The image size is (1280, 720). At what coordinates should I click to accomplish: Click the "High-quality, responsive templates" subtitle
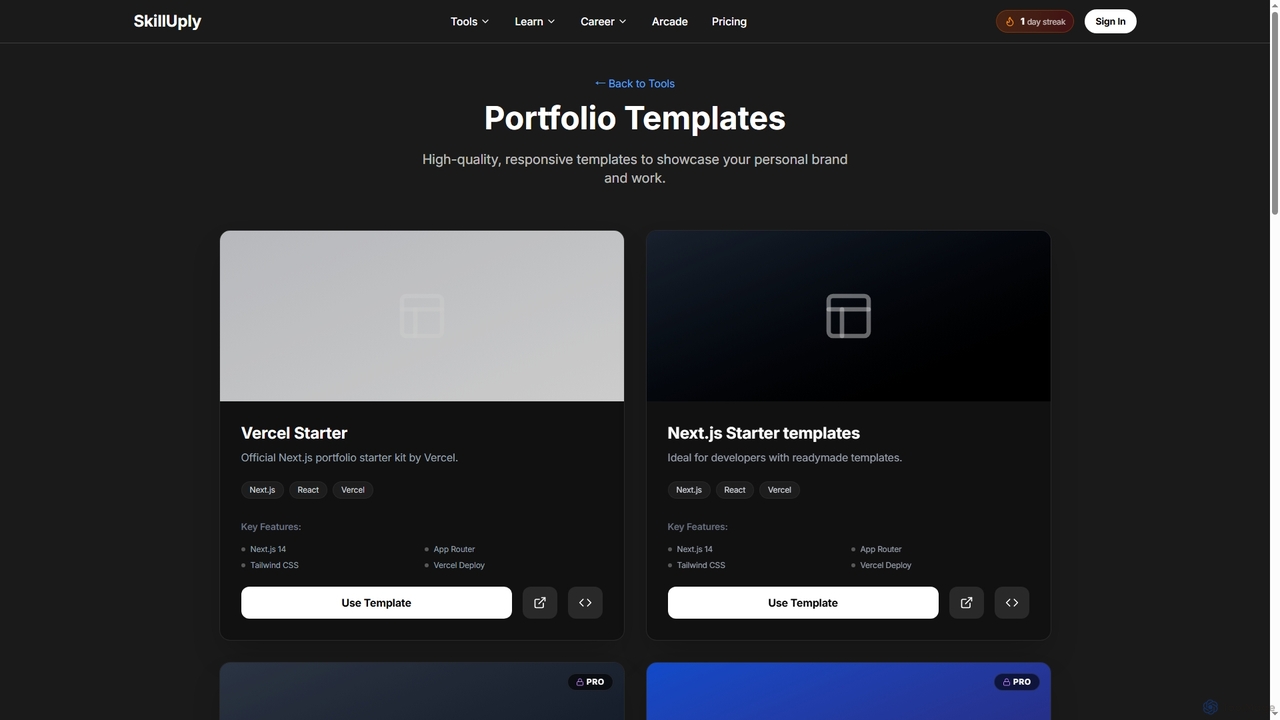635,168
